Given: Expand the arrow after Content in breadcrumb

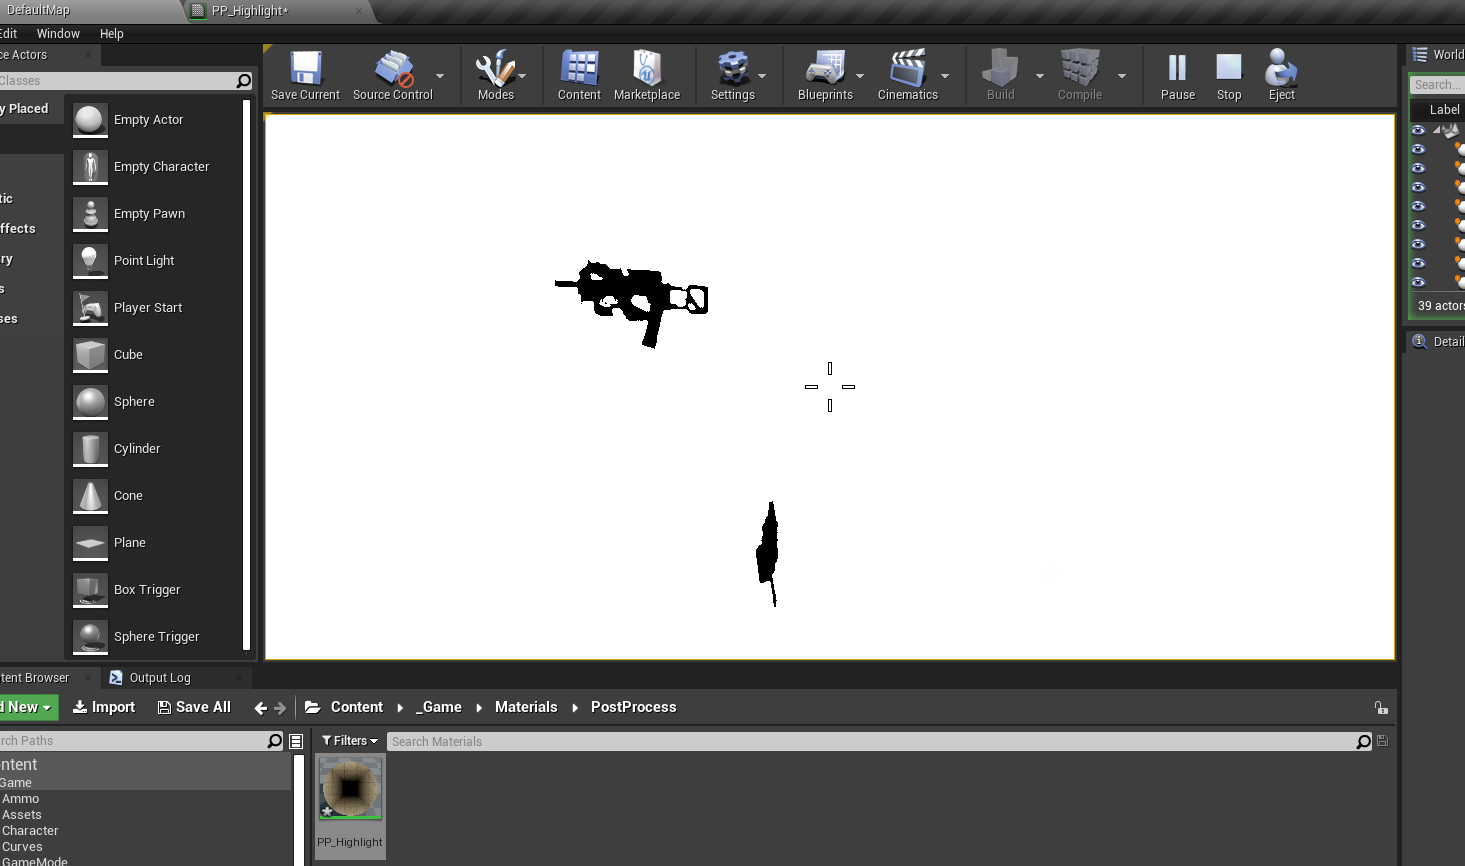Looking at the screenshot, I should [x=400, y=708].
